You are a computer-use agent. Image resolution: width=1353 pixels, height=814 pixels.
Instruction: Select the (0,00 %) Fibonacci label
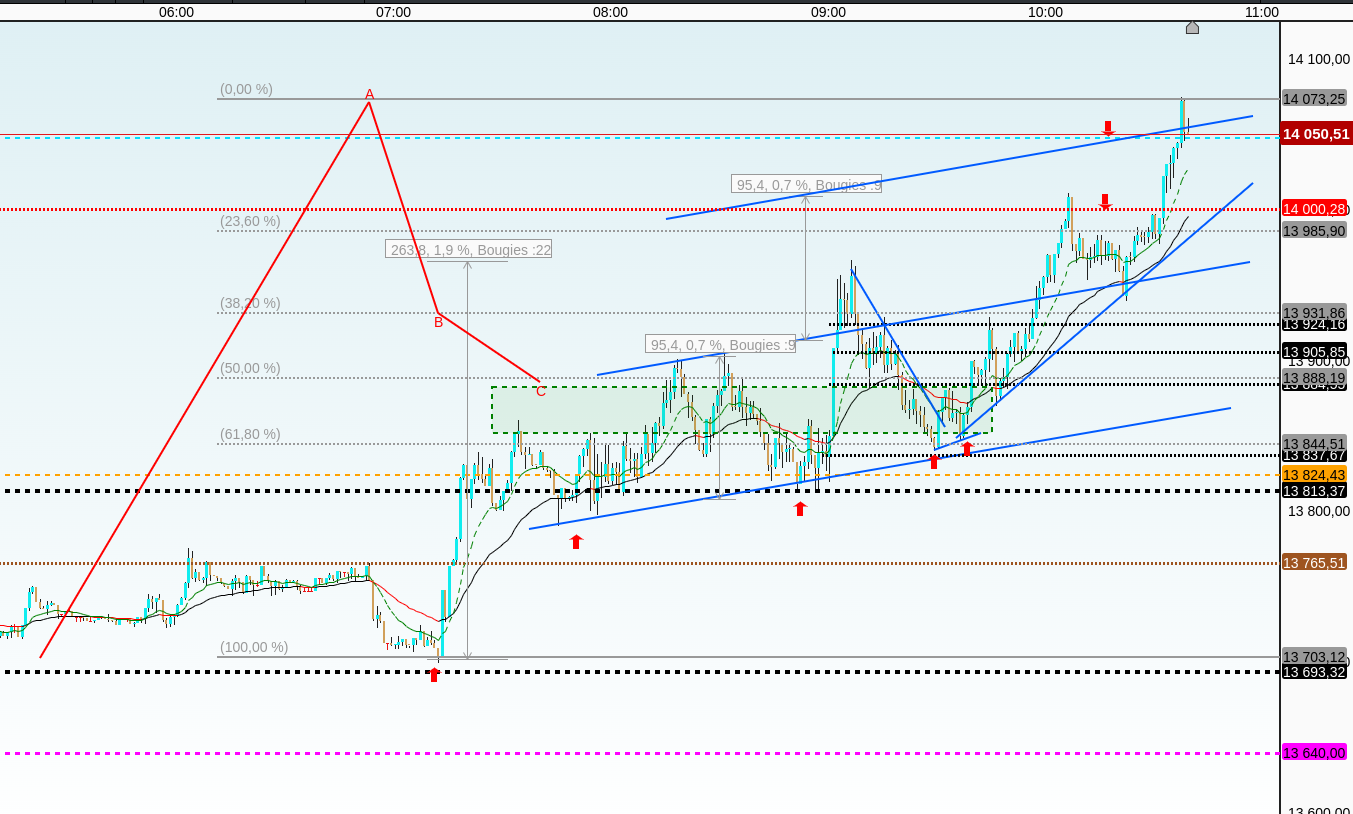coord(246,89)
